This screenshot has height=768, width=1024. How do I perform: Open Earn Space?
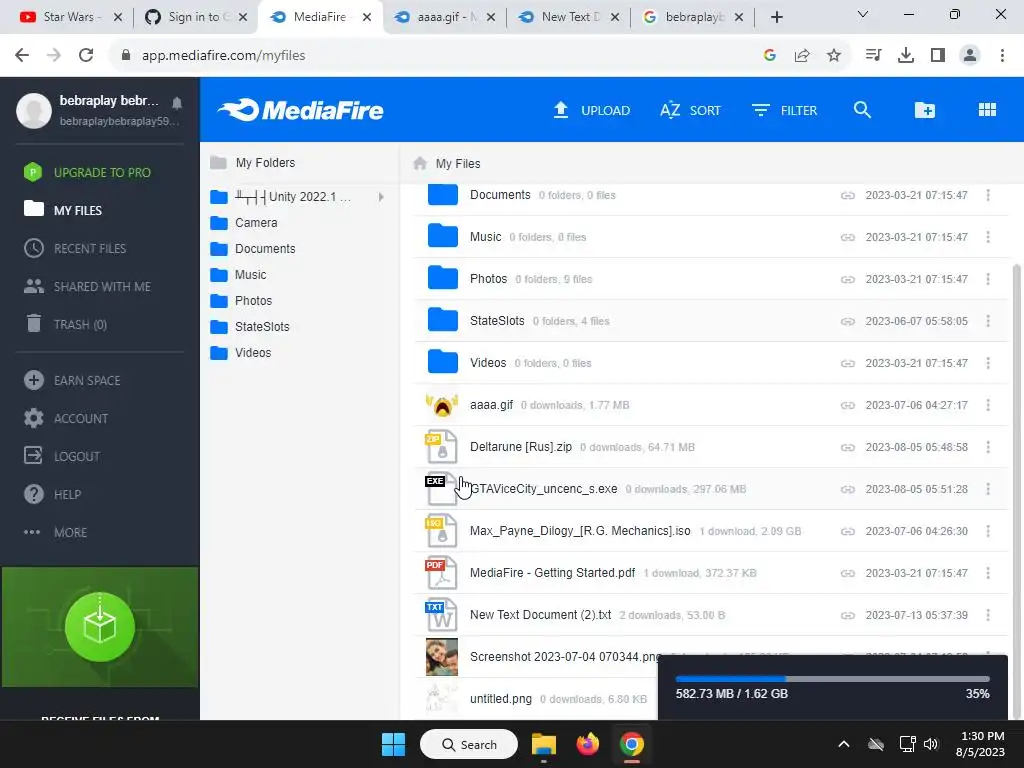click(72, 380)
